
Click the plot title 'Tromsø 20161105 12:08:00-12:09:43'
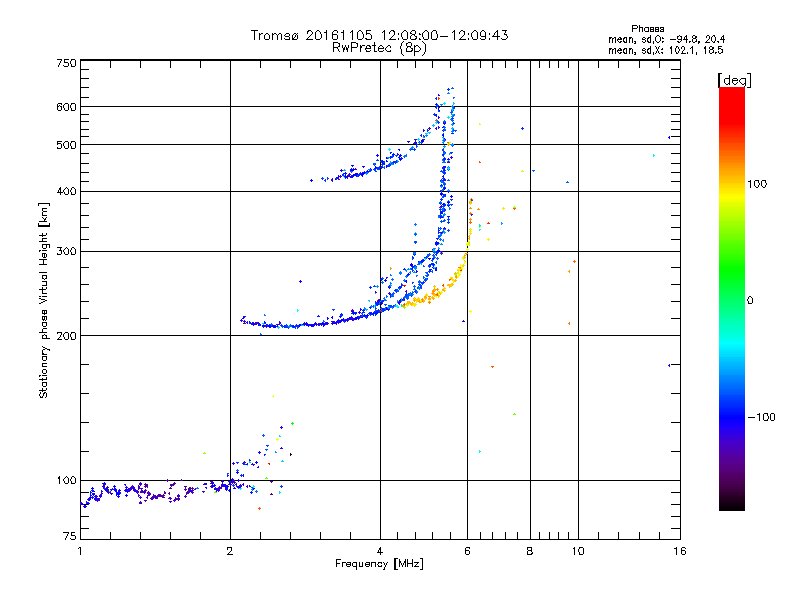pos(379,35)
